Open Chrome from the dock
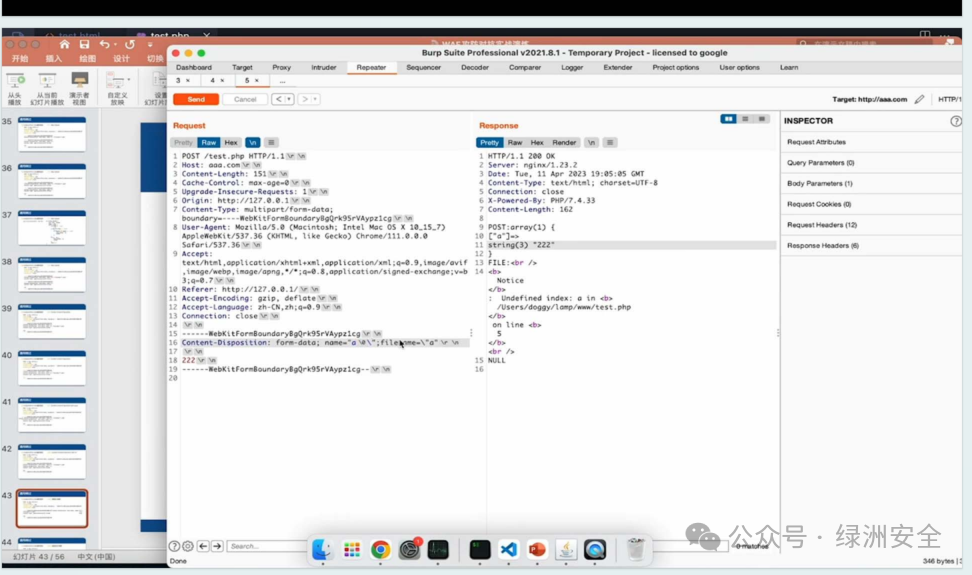Screen dimensions: 972x575 click(x=381, y=550)
